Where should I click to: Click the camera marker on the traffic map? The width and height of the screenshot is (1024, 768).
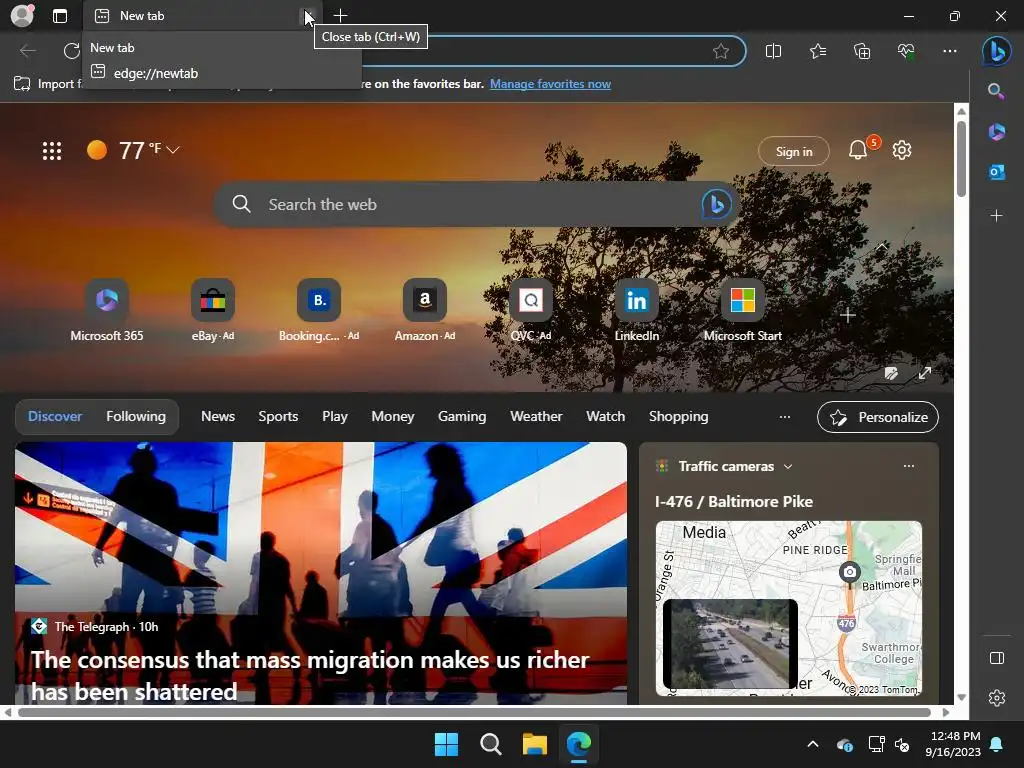(x=850, y=572)
